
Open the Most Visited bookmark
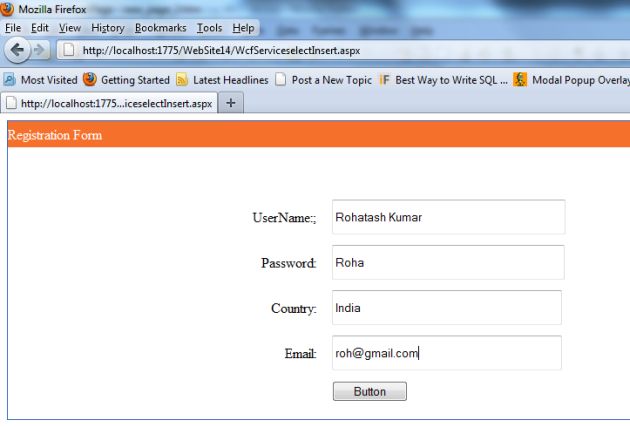click(x=41, y=80)
